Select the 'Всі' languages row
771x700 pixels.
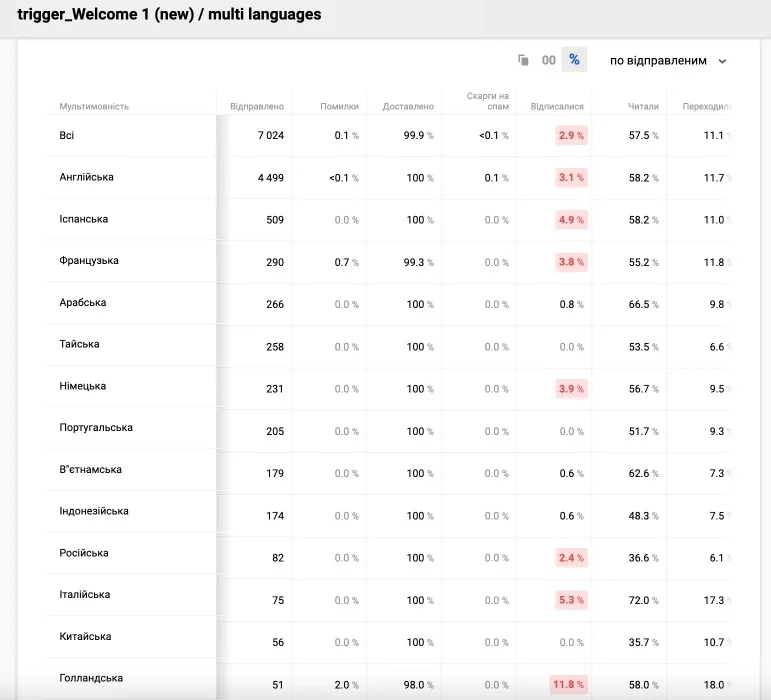point(386,135)
